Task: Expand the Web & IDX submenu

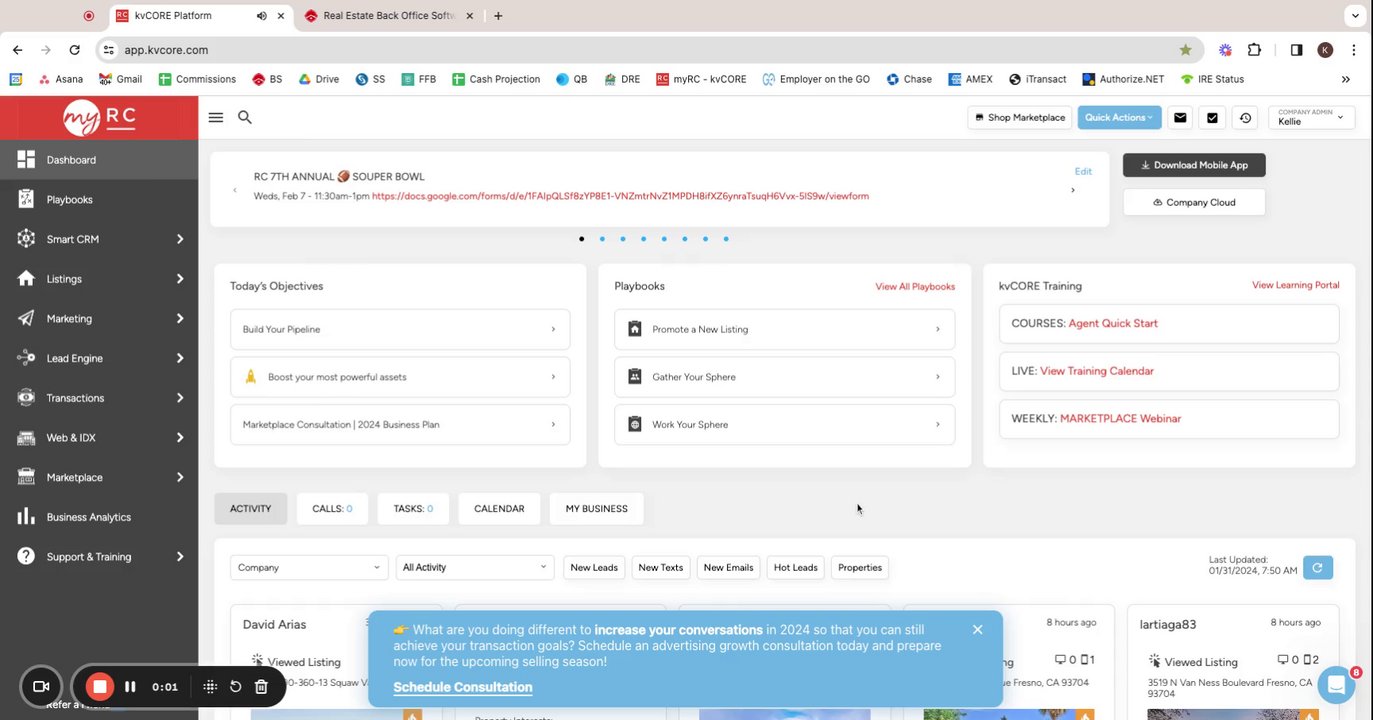Action: pos(180,438)
